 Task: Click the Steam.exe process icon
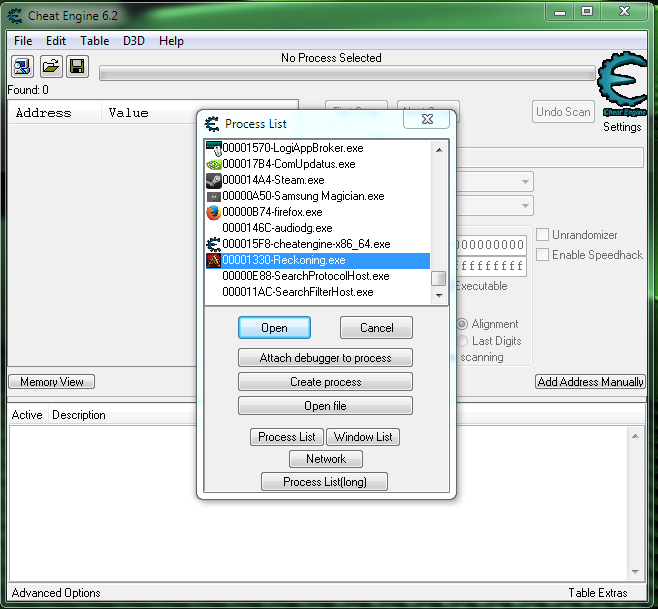coord(214,180)
